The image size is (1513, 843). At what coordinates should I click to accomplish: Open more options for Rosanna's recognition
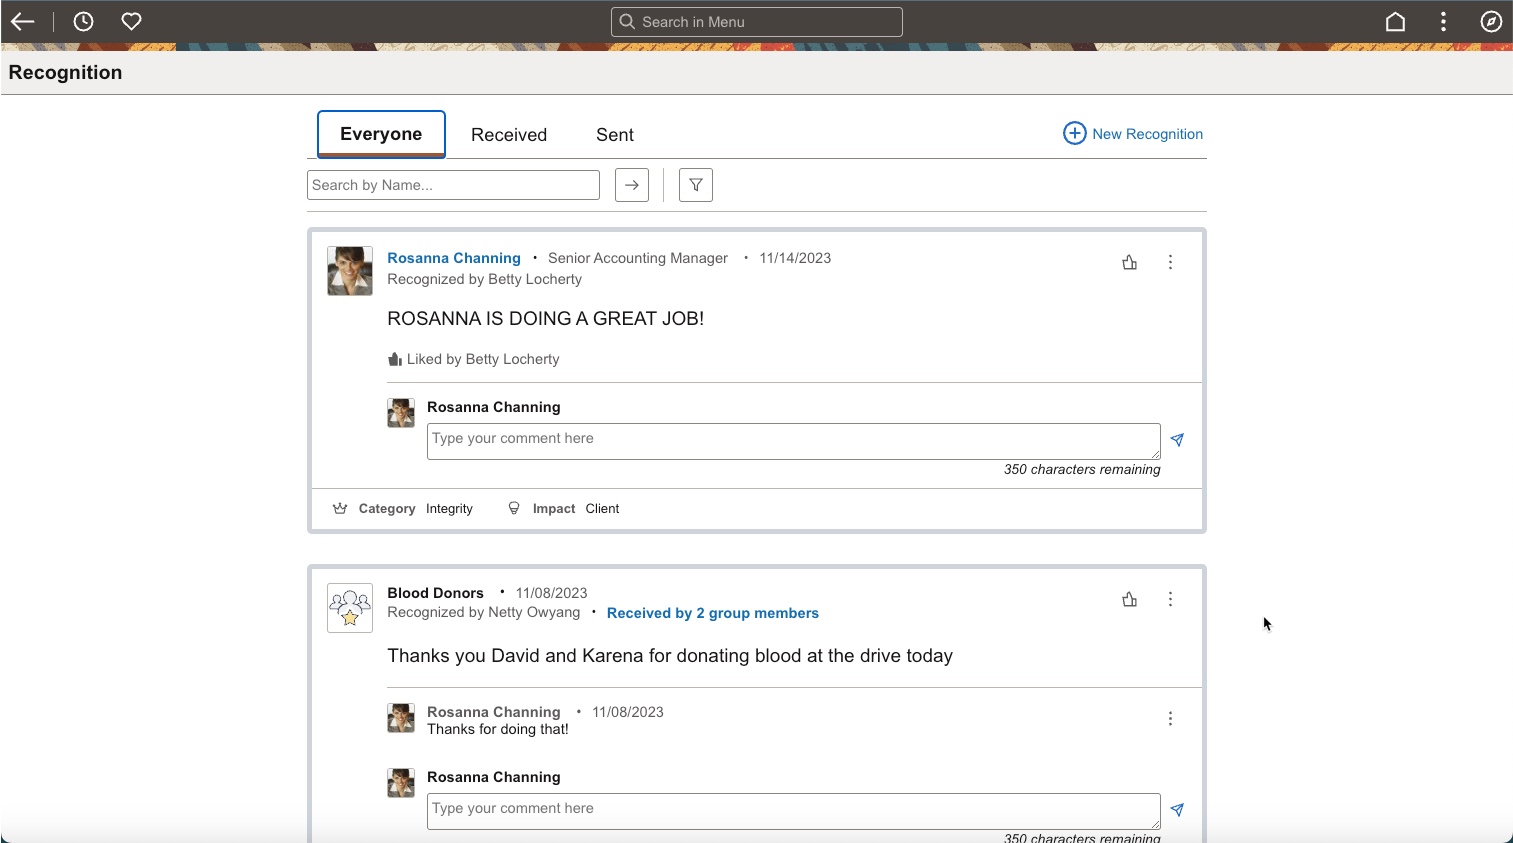(1170, 262)
